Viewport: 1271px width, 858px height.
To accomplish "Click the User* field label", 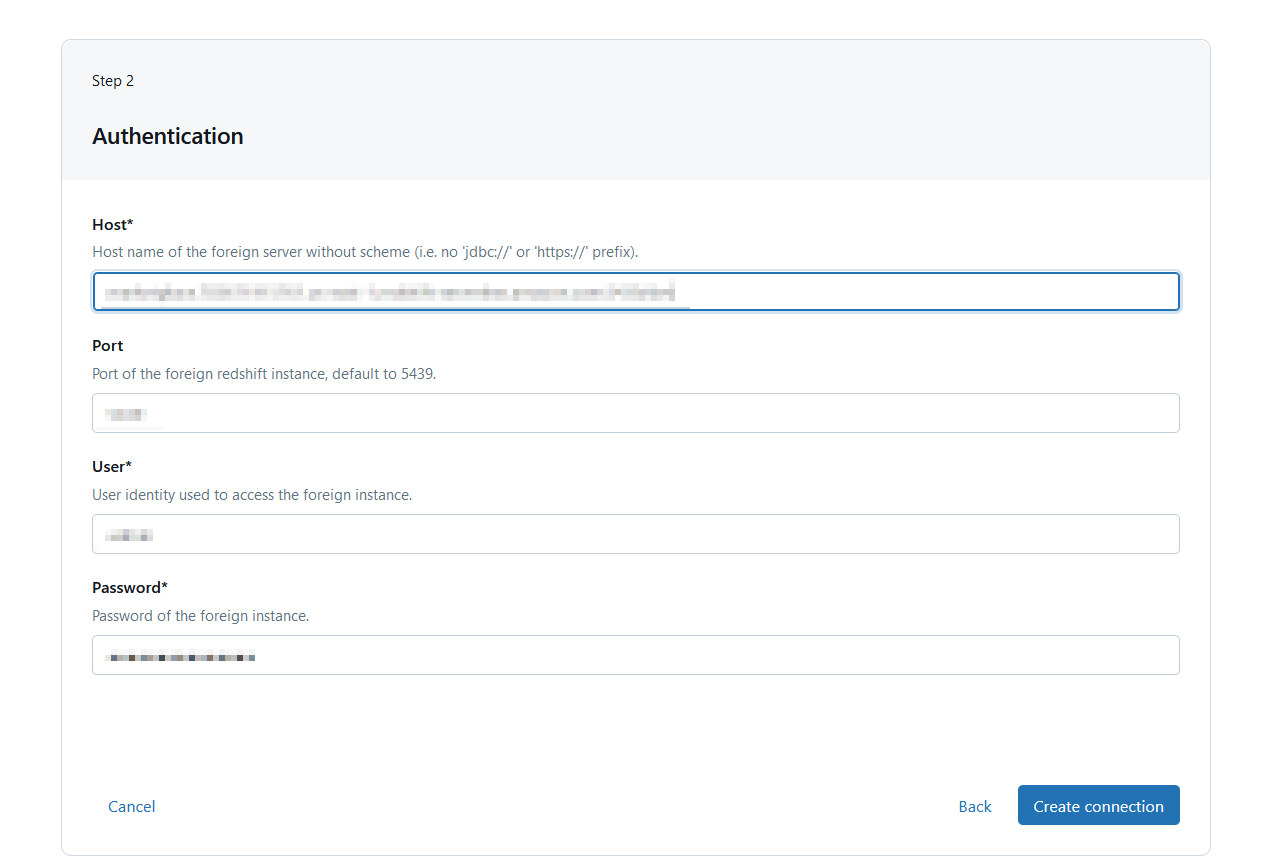I will [x=112, y=466].
